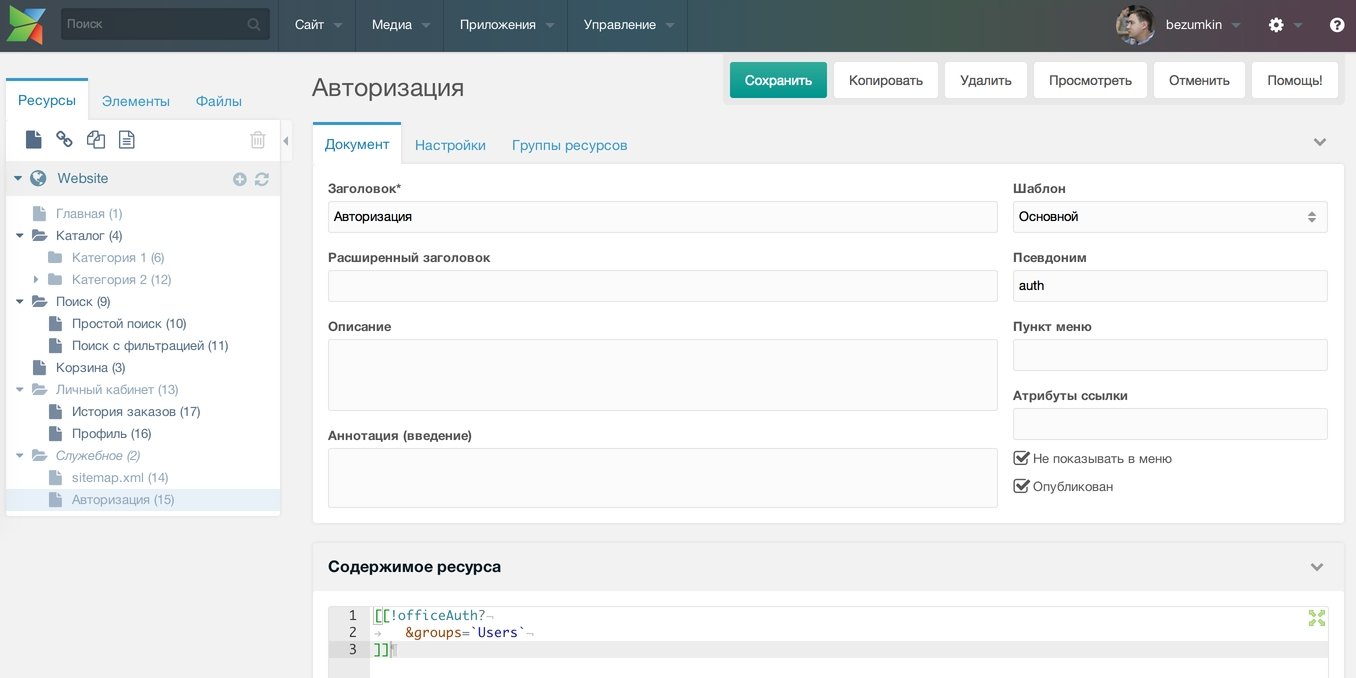The height and width of the screenshot is (678, 1356).
Task: Click the search magnifier icon
Action: [x=254, y=24]
